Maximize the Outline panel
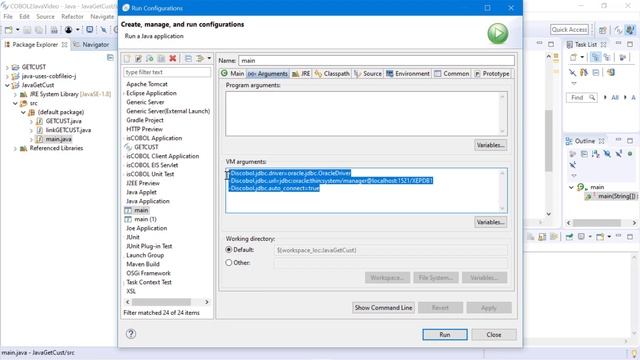640x360 pixels. 630,141
